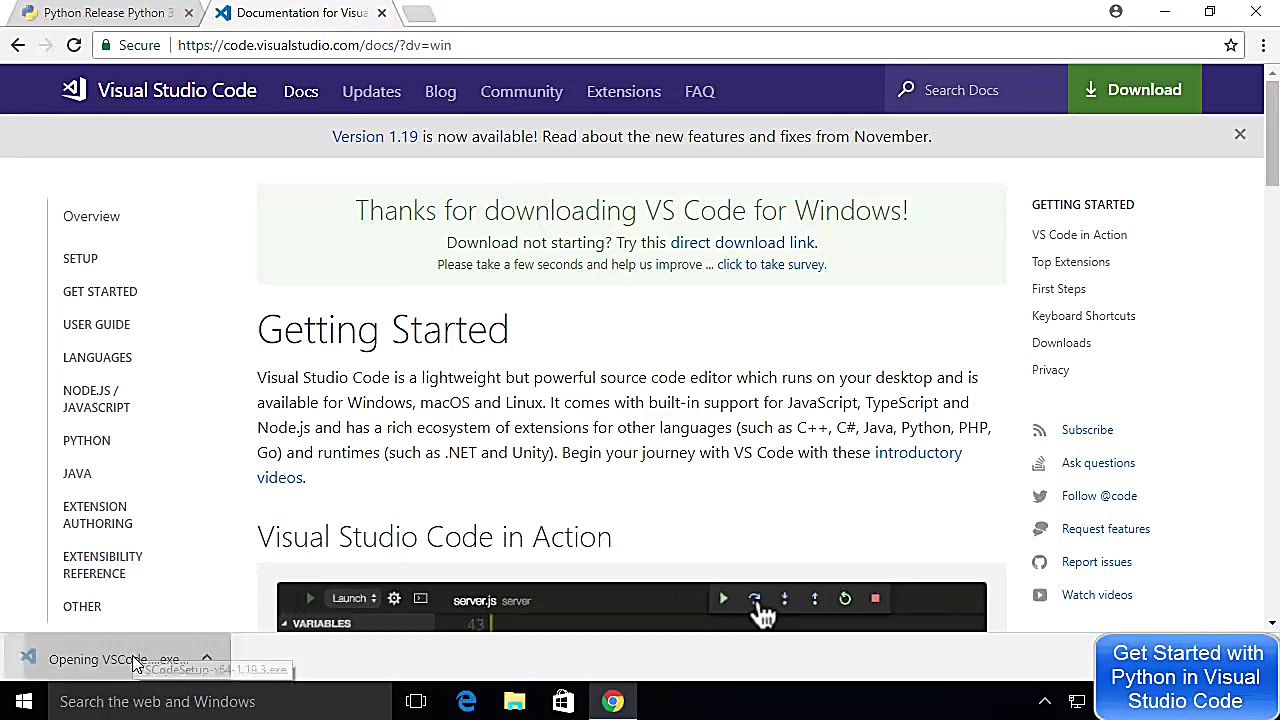This screenshot has width=1280, height=720.
Task: Click the Visual Studio Code logo icon
Action: click(74, 90)
